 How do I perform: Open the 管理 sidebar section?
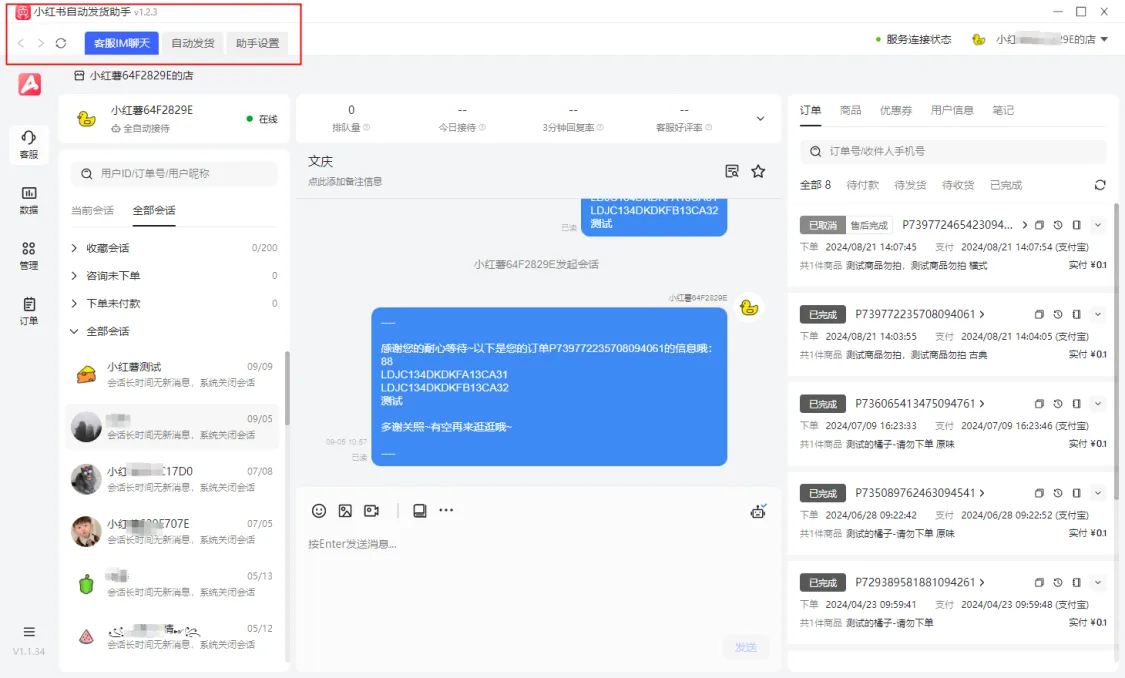point(29,255)
